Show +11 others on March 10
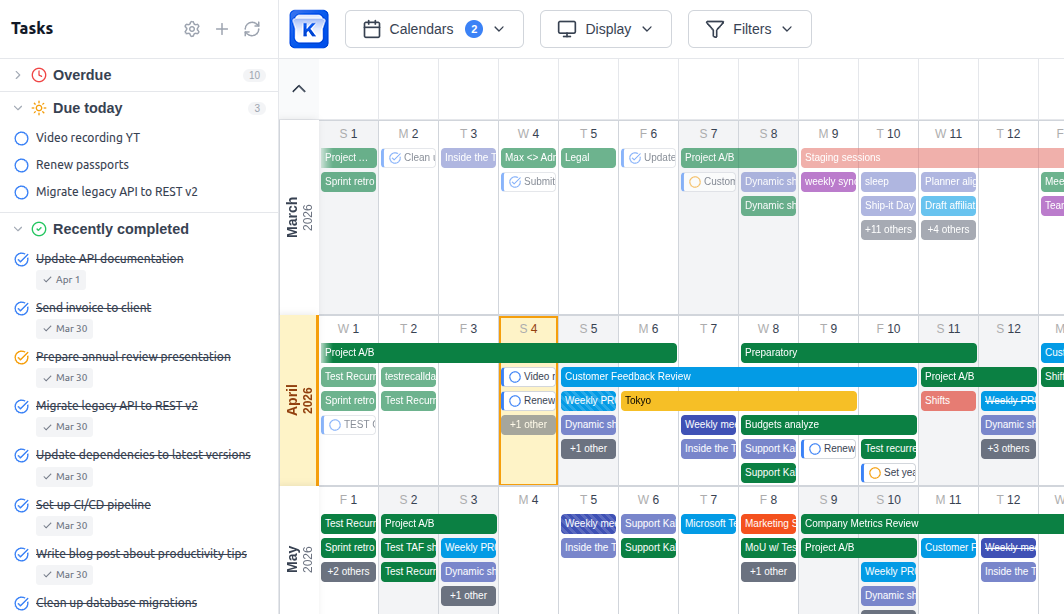This screenshot has width=1064, height=614. (x=888, y=229)
